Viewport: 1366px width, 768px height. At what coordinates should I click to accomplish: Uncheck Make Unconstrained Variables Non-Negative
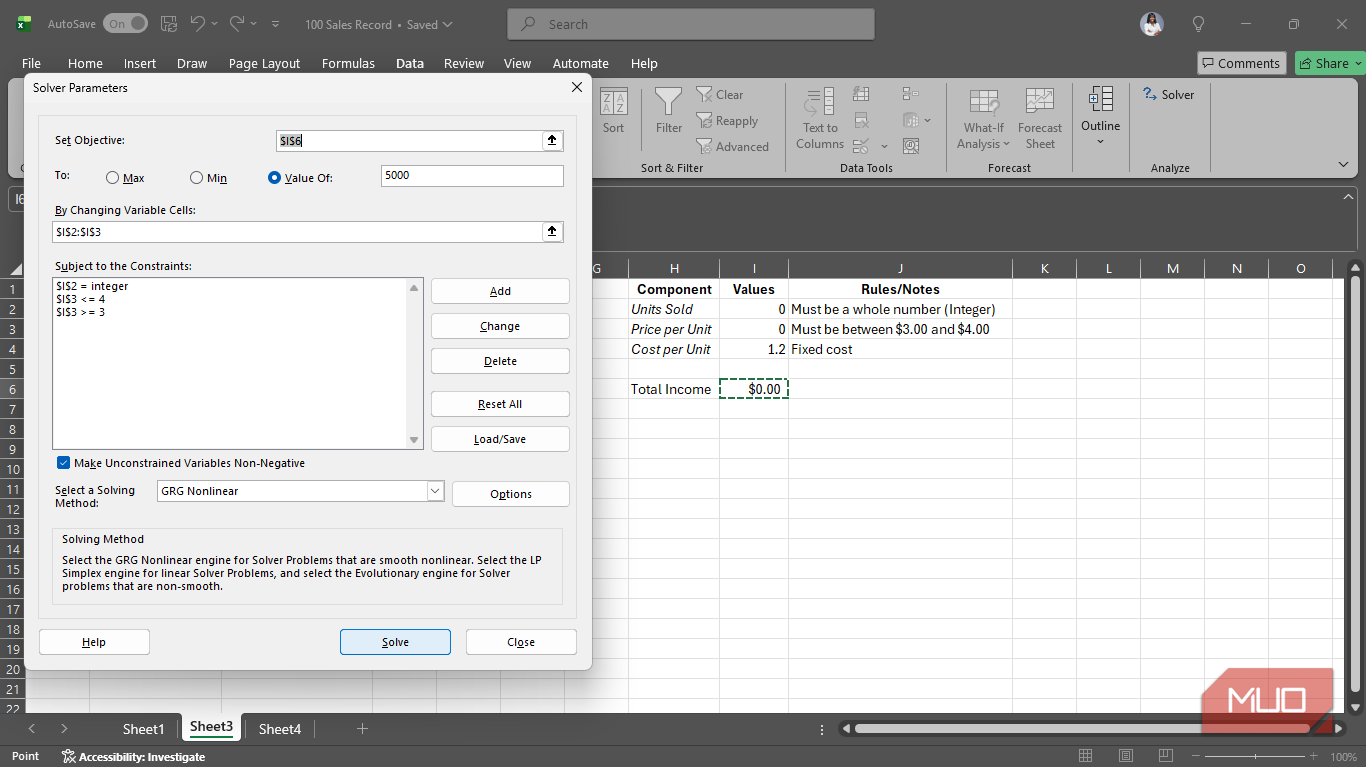pyautogui.click(x=64, y=463)
